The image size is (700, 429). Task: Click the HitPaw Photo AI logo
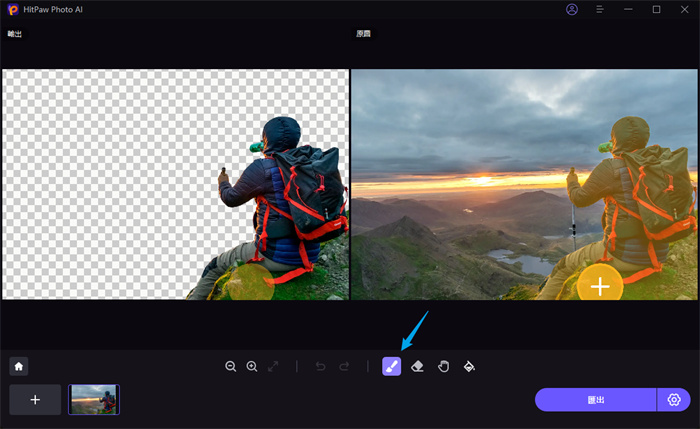point(13,10)
